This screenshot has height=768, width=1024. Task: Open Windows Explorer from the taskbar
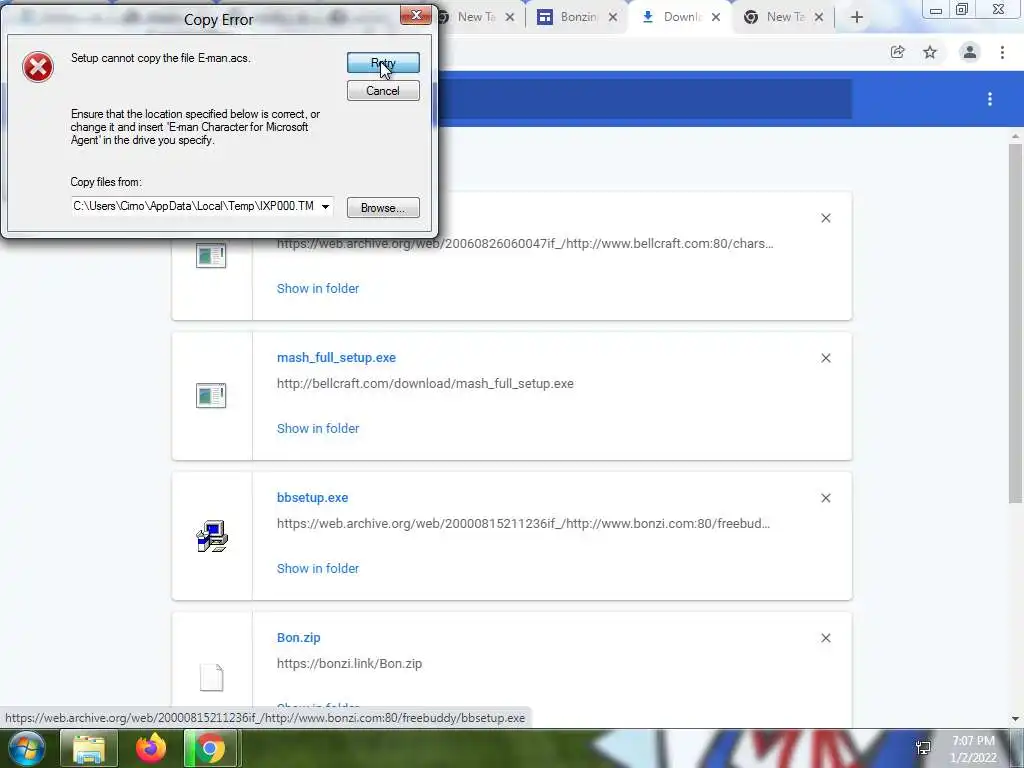click(89, 748)
